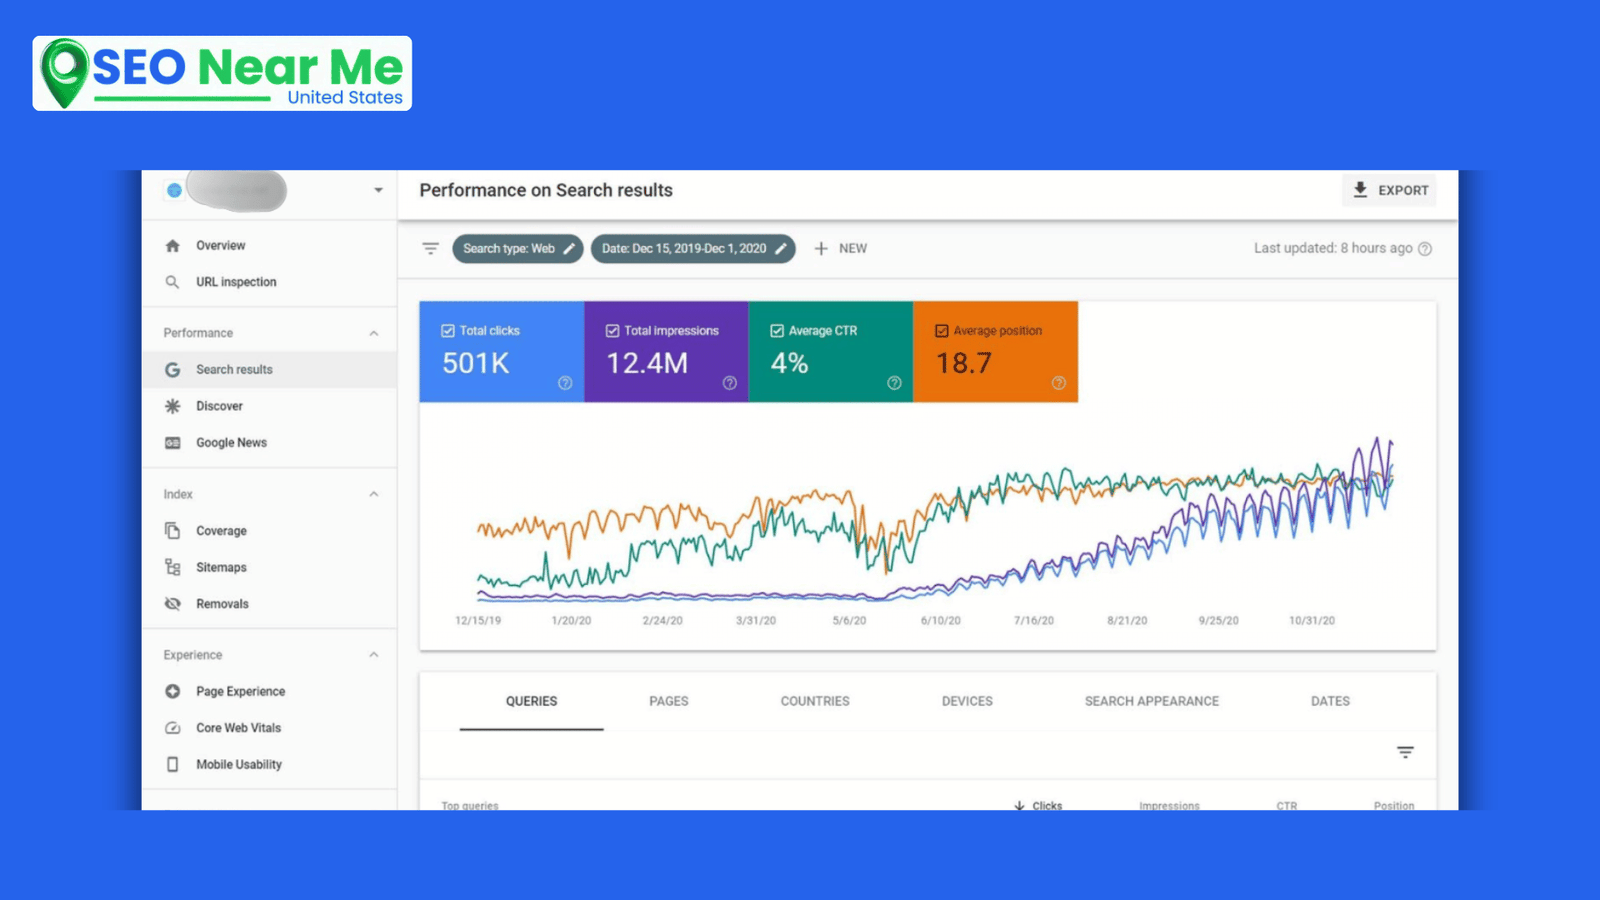Toggle the Total impressions checkbox
Screen dimensions: 1600x900
pyautogui.click(x=612, y=331)
